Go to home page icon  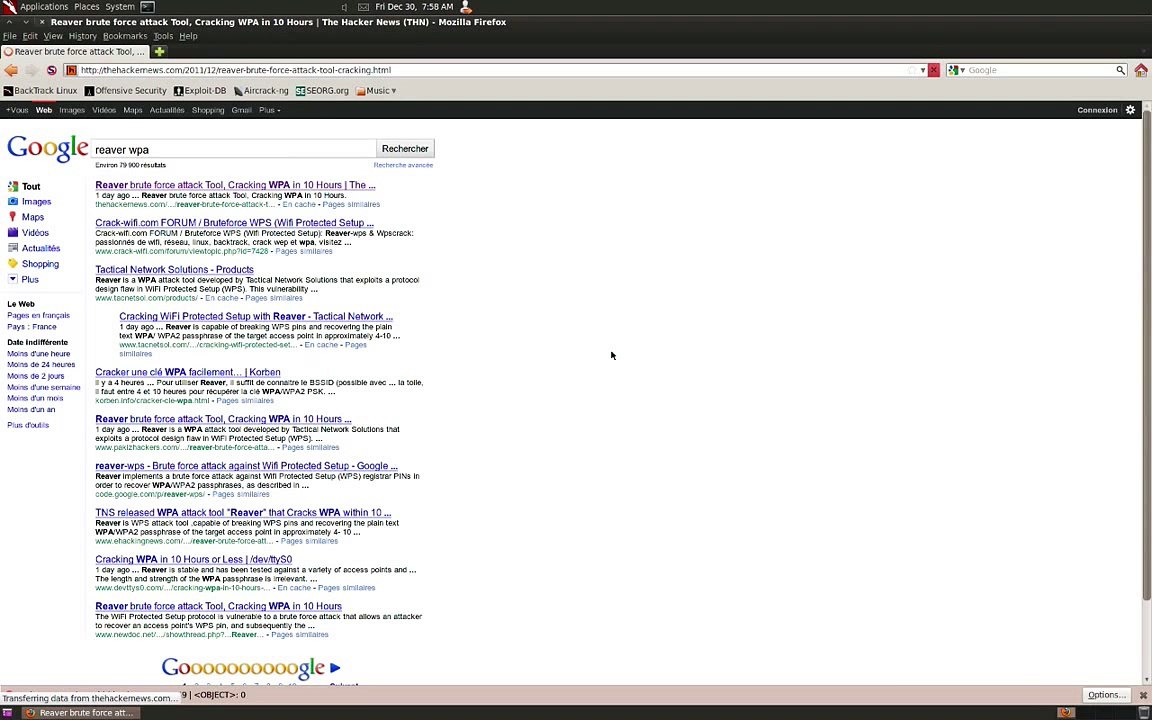1141,71
